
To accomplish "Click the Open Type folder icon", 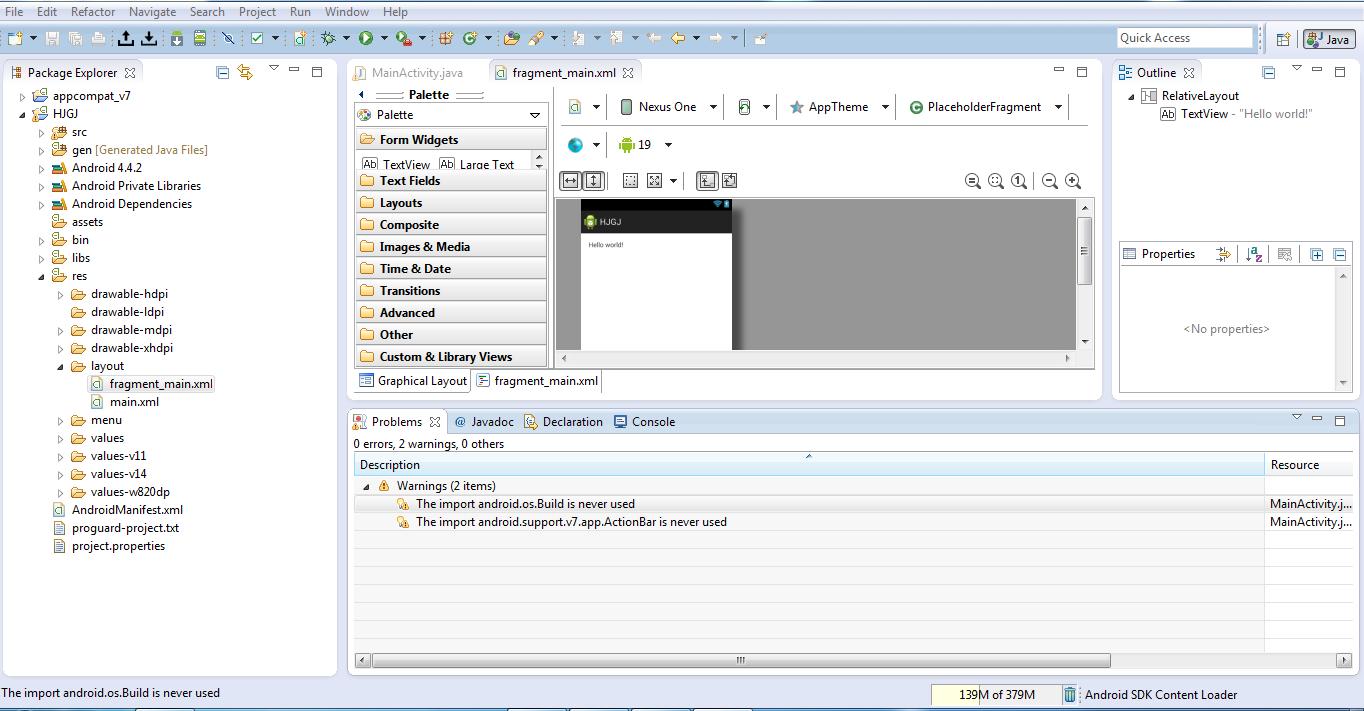I will click(512, 38).
